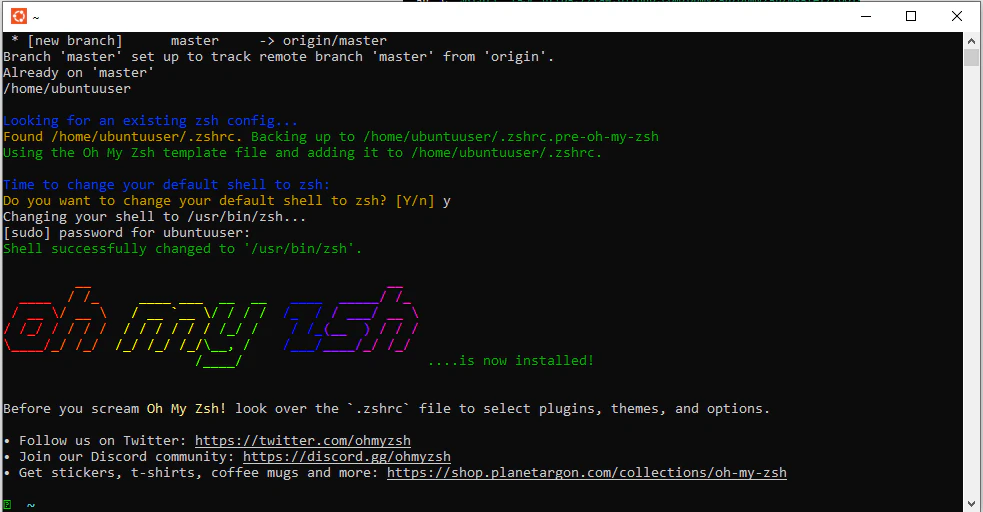Click the green prompt arrow at the bottom

[8, 505]
